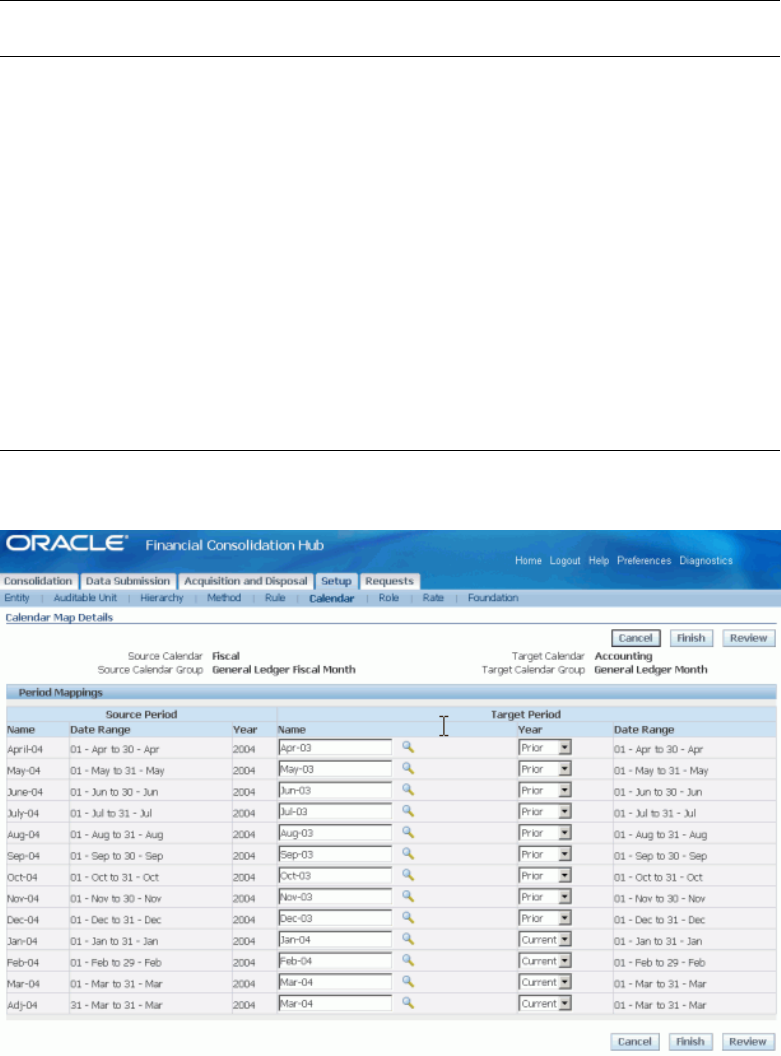Viewport: 781px width, 1056px height.
Task: Click the Oracle logo
Action: pos(67,543)
